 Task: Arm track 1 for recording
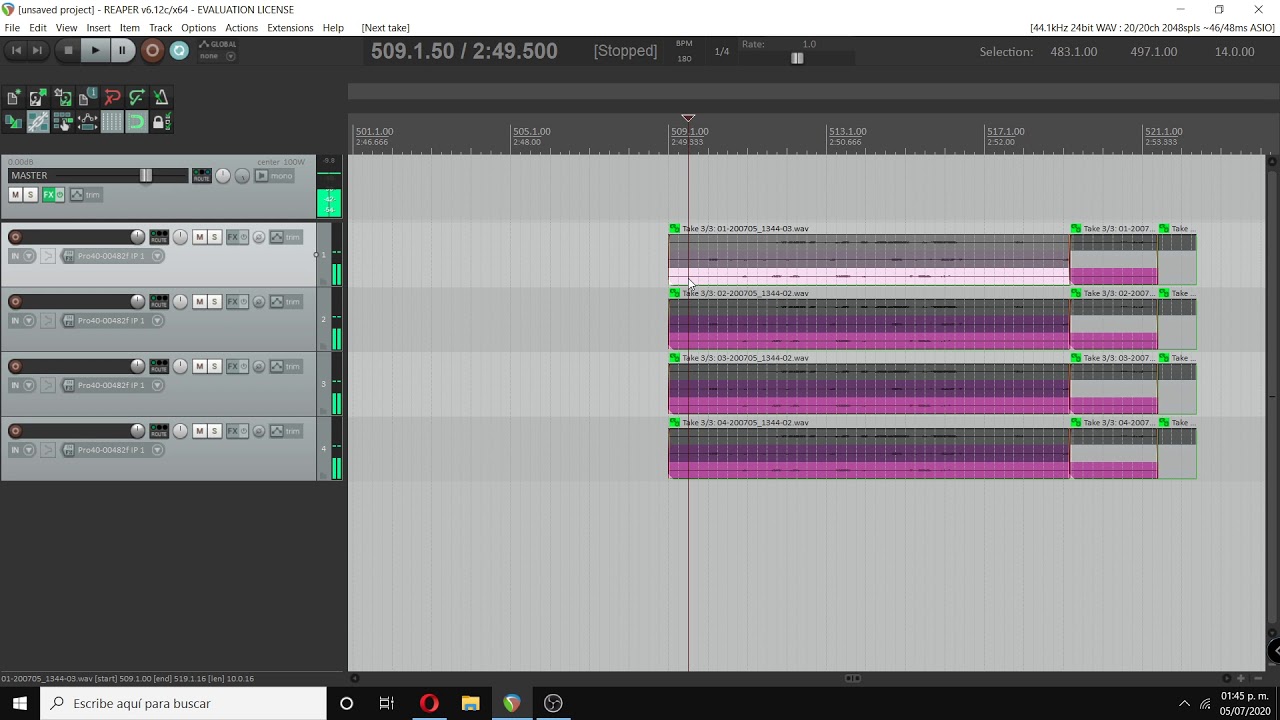pos(15,237)
